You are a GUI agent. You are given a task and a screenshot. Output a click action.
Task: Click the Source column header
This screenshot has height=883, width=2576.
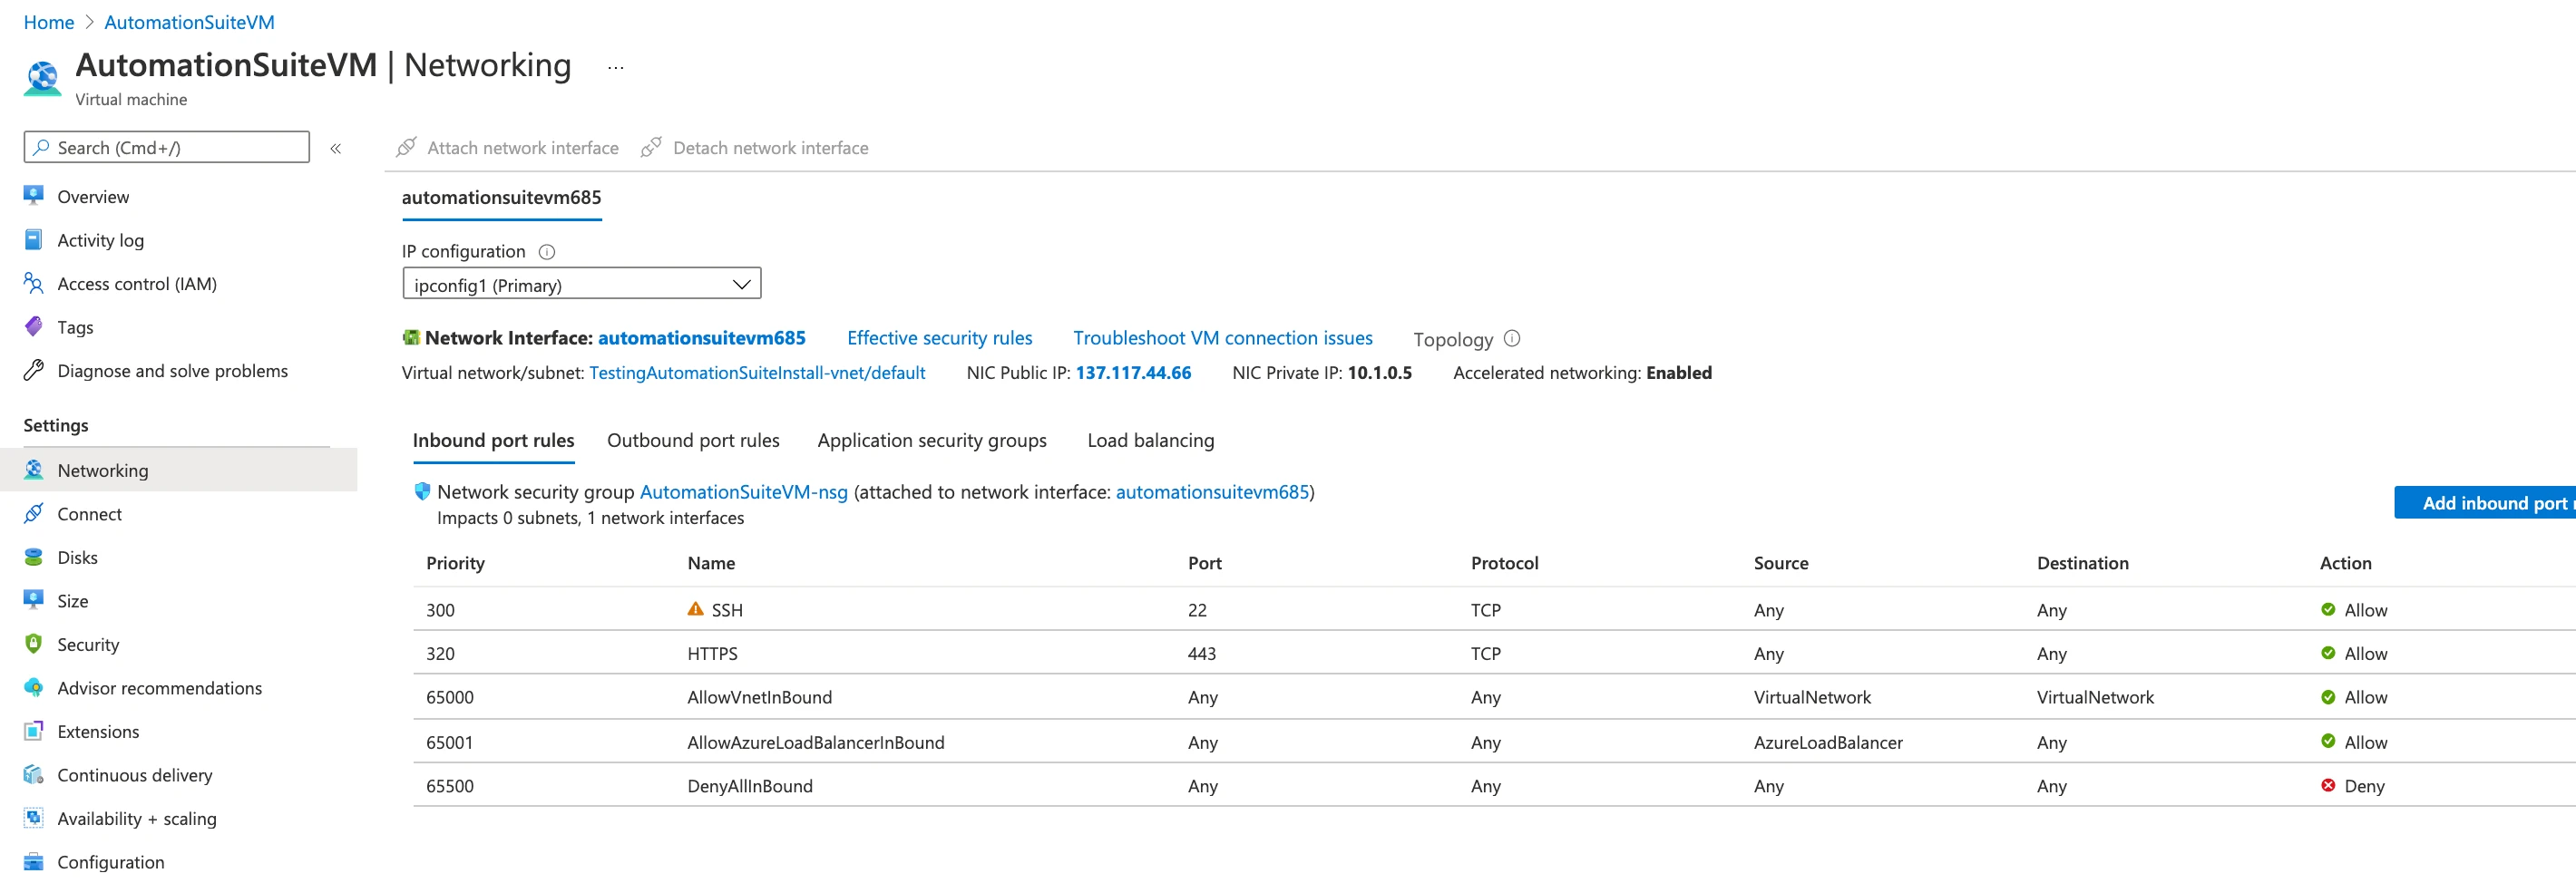click(1780, 563)
